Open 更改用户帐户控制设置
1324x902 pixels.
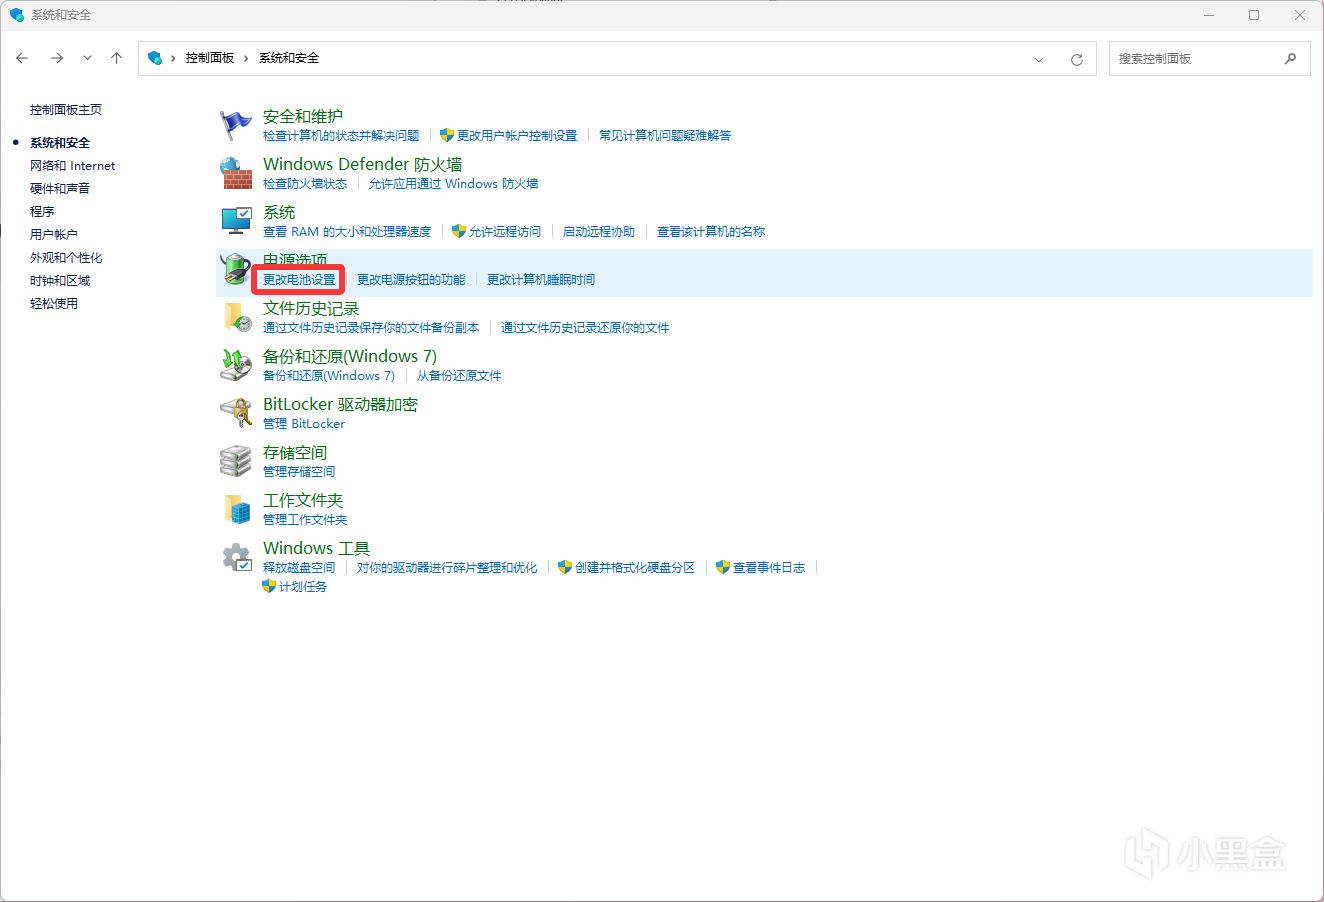click(517, 136)
